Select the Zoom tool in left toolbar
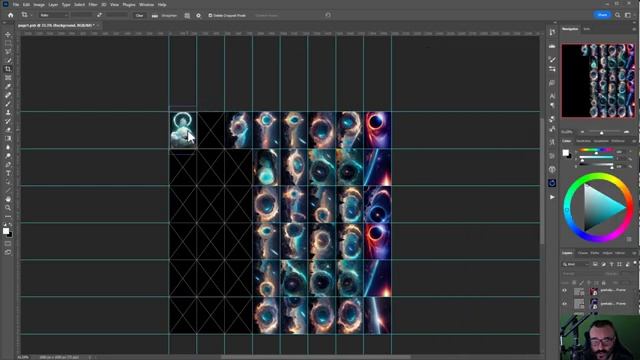 [8, 208]
